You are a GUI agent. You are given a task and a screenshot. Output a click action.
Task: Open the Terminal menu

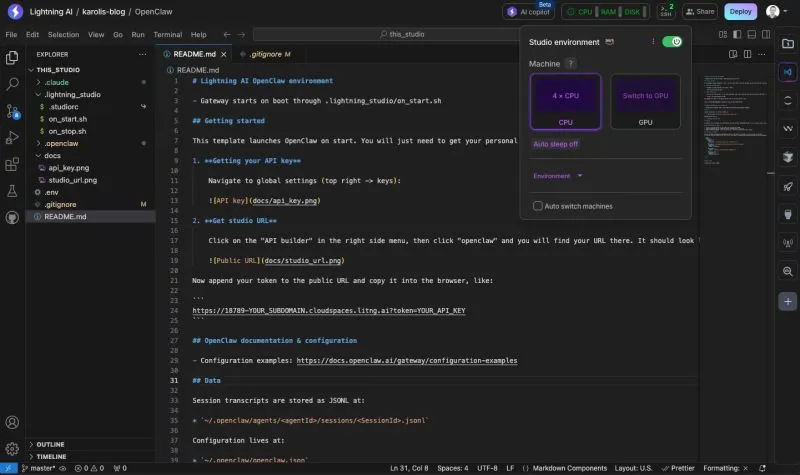pos(166,34)
